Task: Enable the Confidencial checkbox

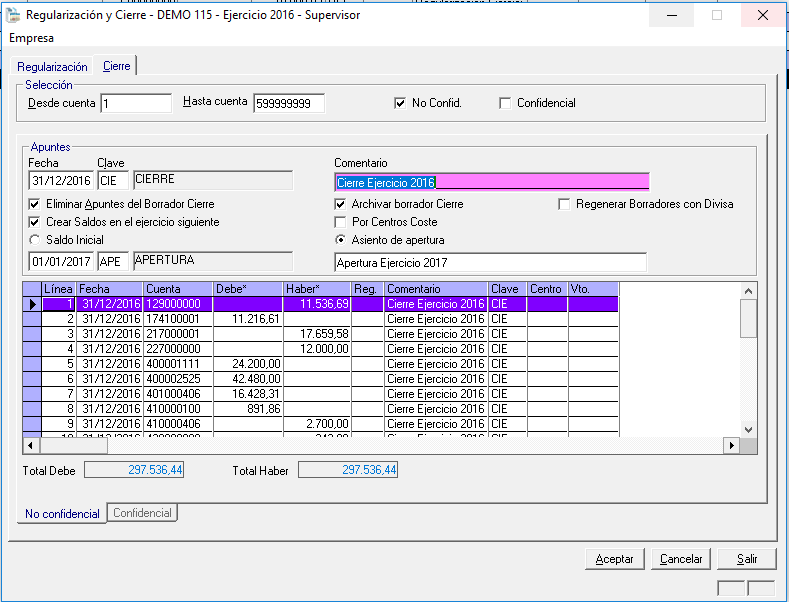Action: click(x=505, y=103)
